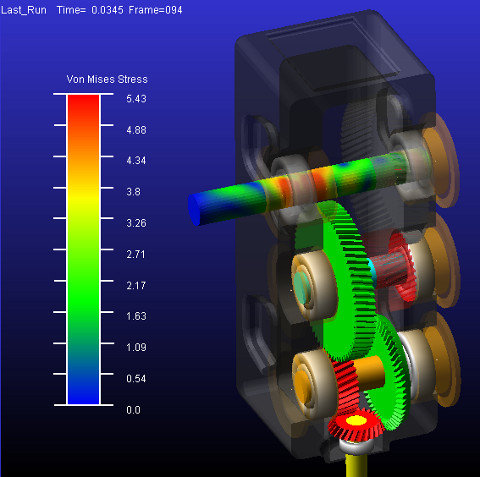Click the 0.0 minimum legend value
The image size is (480, 477).
[133, 410]
